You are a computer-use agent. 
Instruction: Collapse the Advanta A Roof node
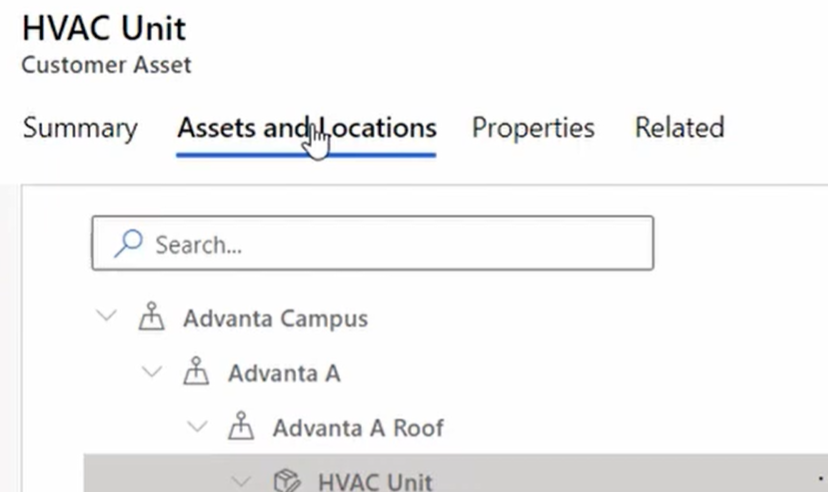coord(197,426)
